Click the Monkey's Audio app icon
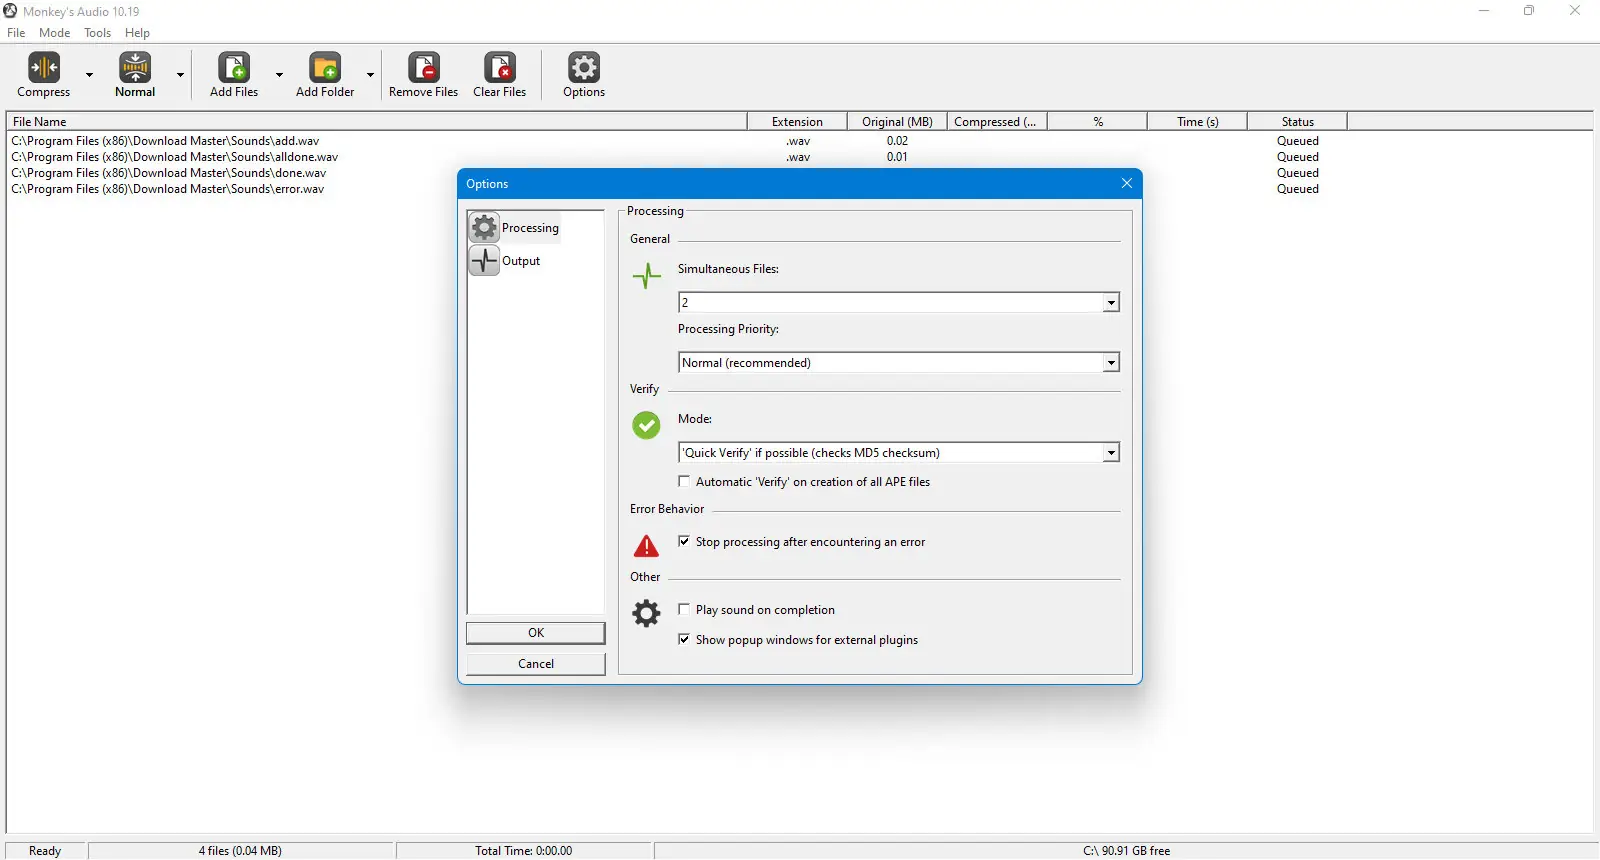This screenshot has width=1600, height=860. 10,11
